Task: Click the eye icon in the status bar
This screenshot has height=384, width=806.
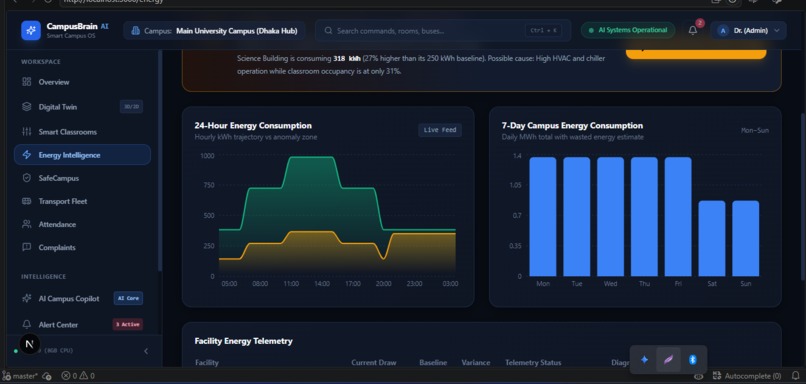Action: click(699, 376)
